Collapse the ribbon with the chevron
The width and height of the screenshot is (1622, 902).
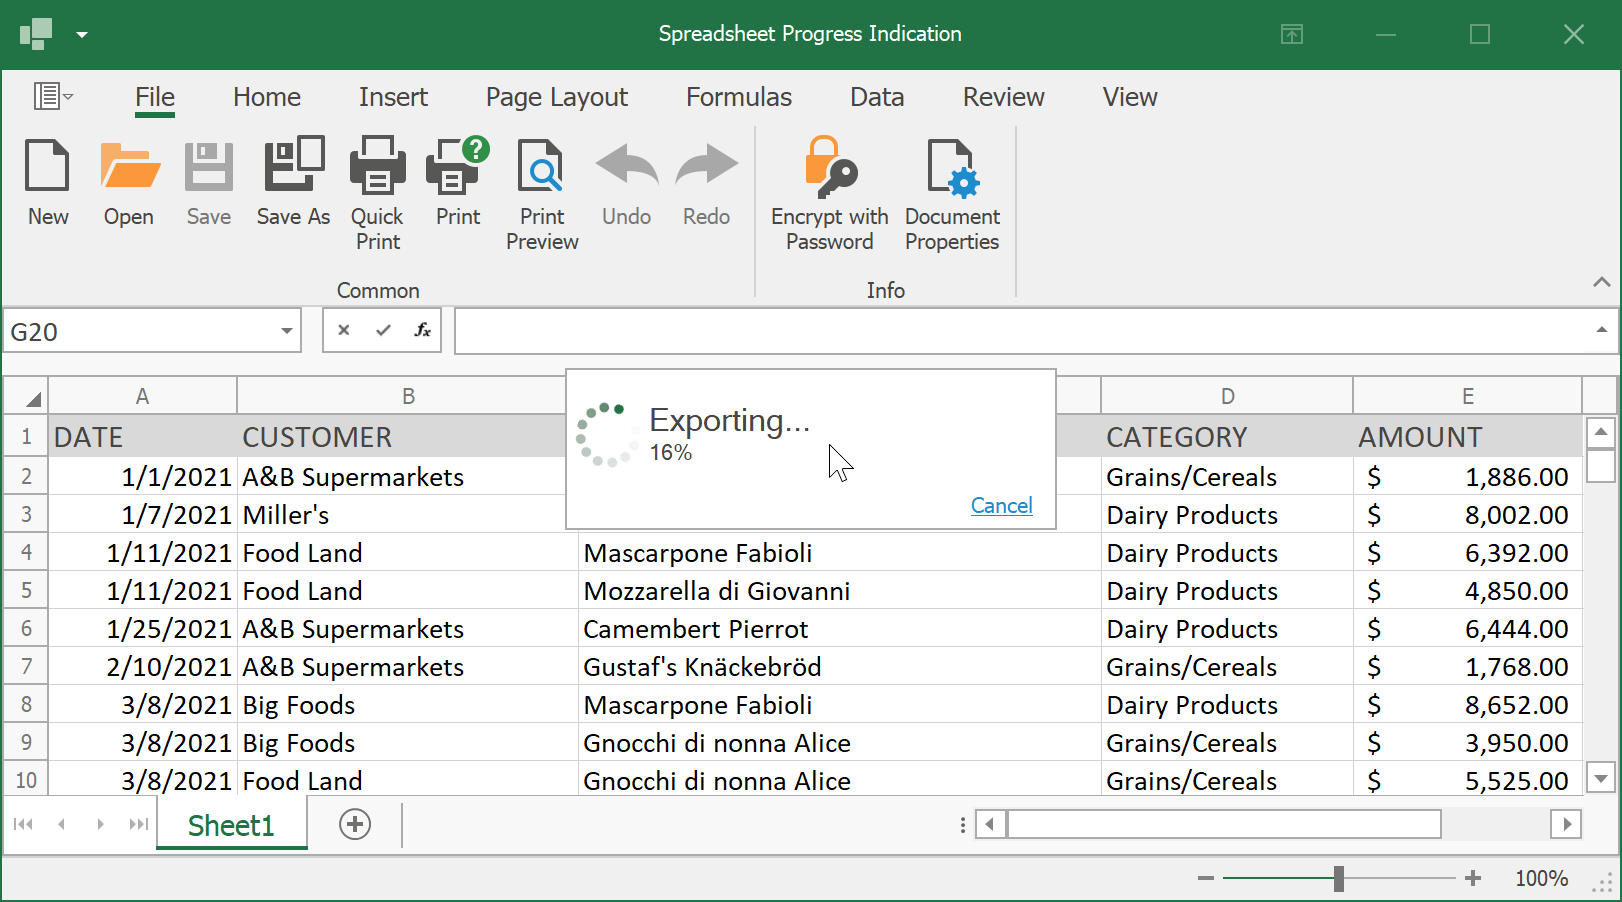pyautogui.click(x=1601, y=283)
